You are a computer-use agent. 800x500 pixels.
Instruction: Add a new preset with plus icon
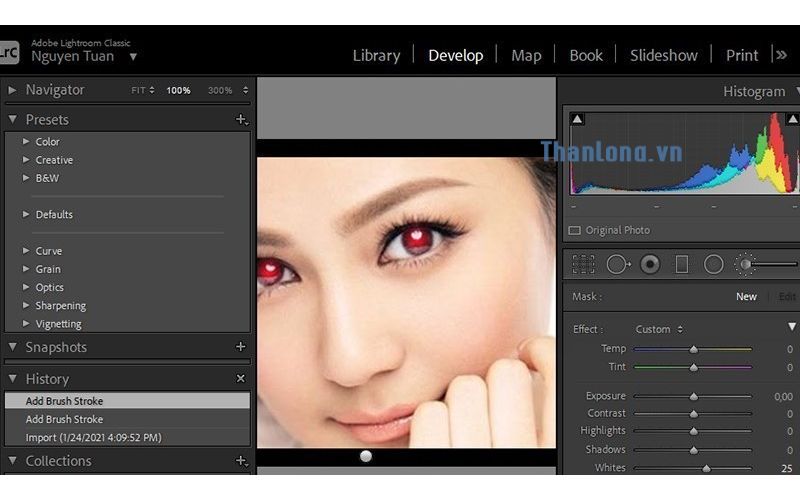pos(240,120)
